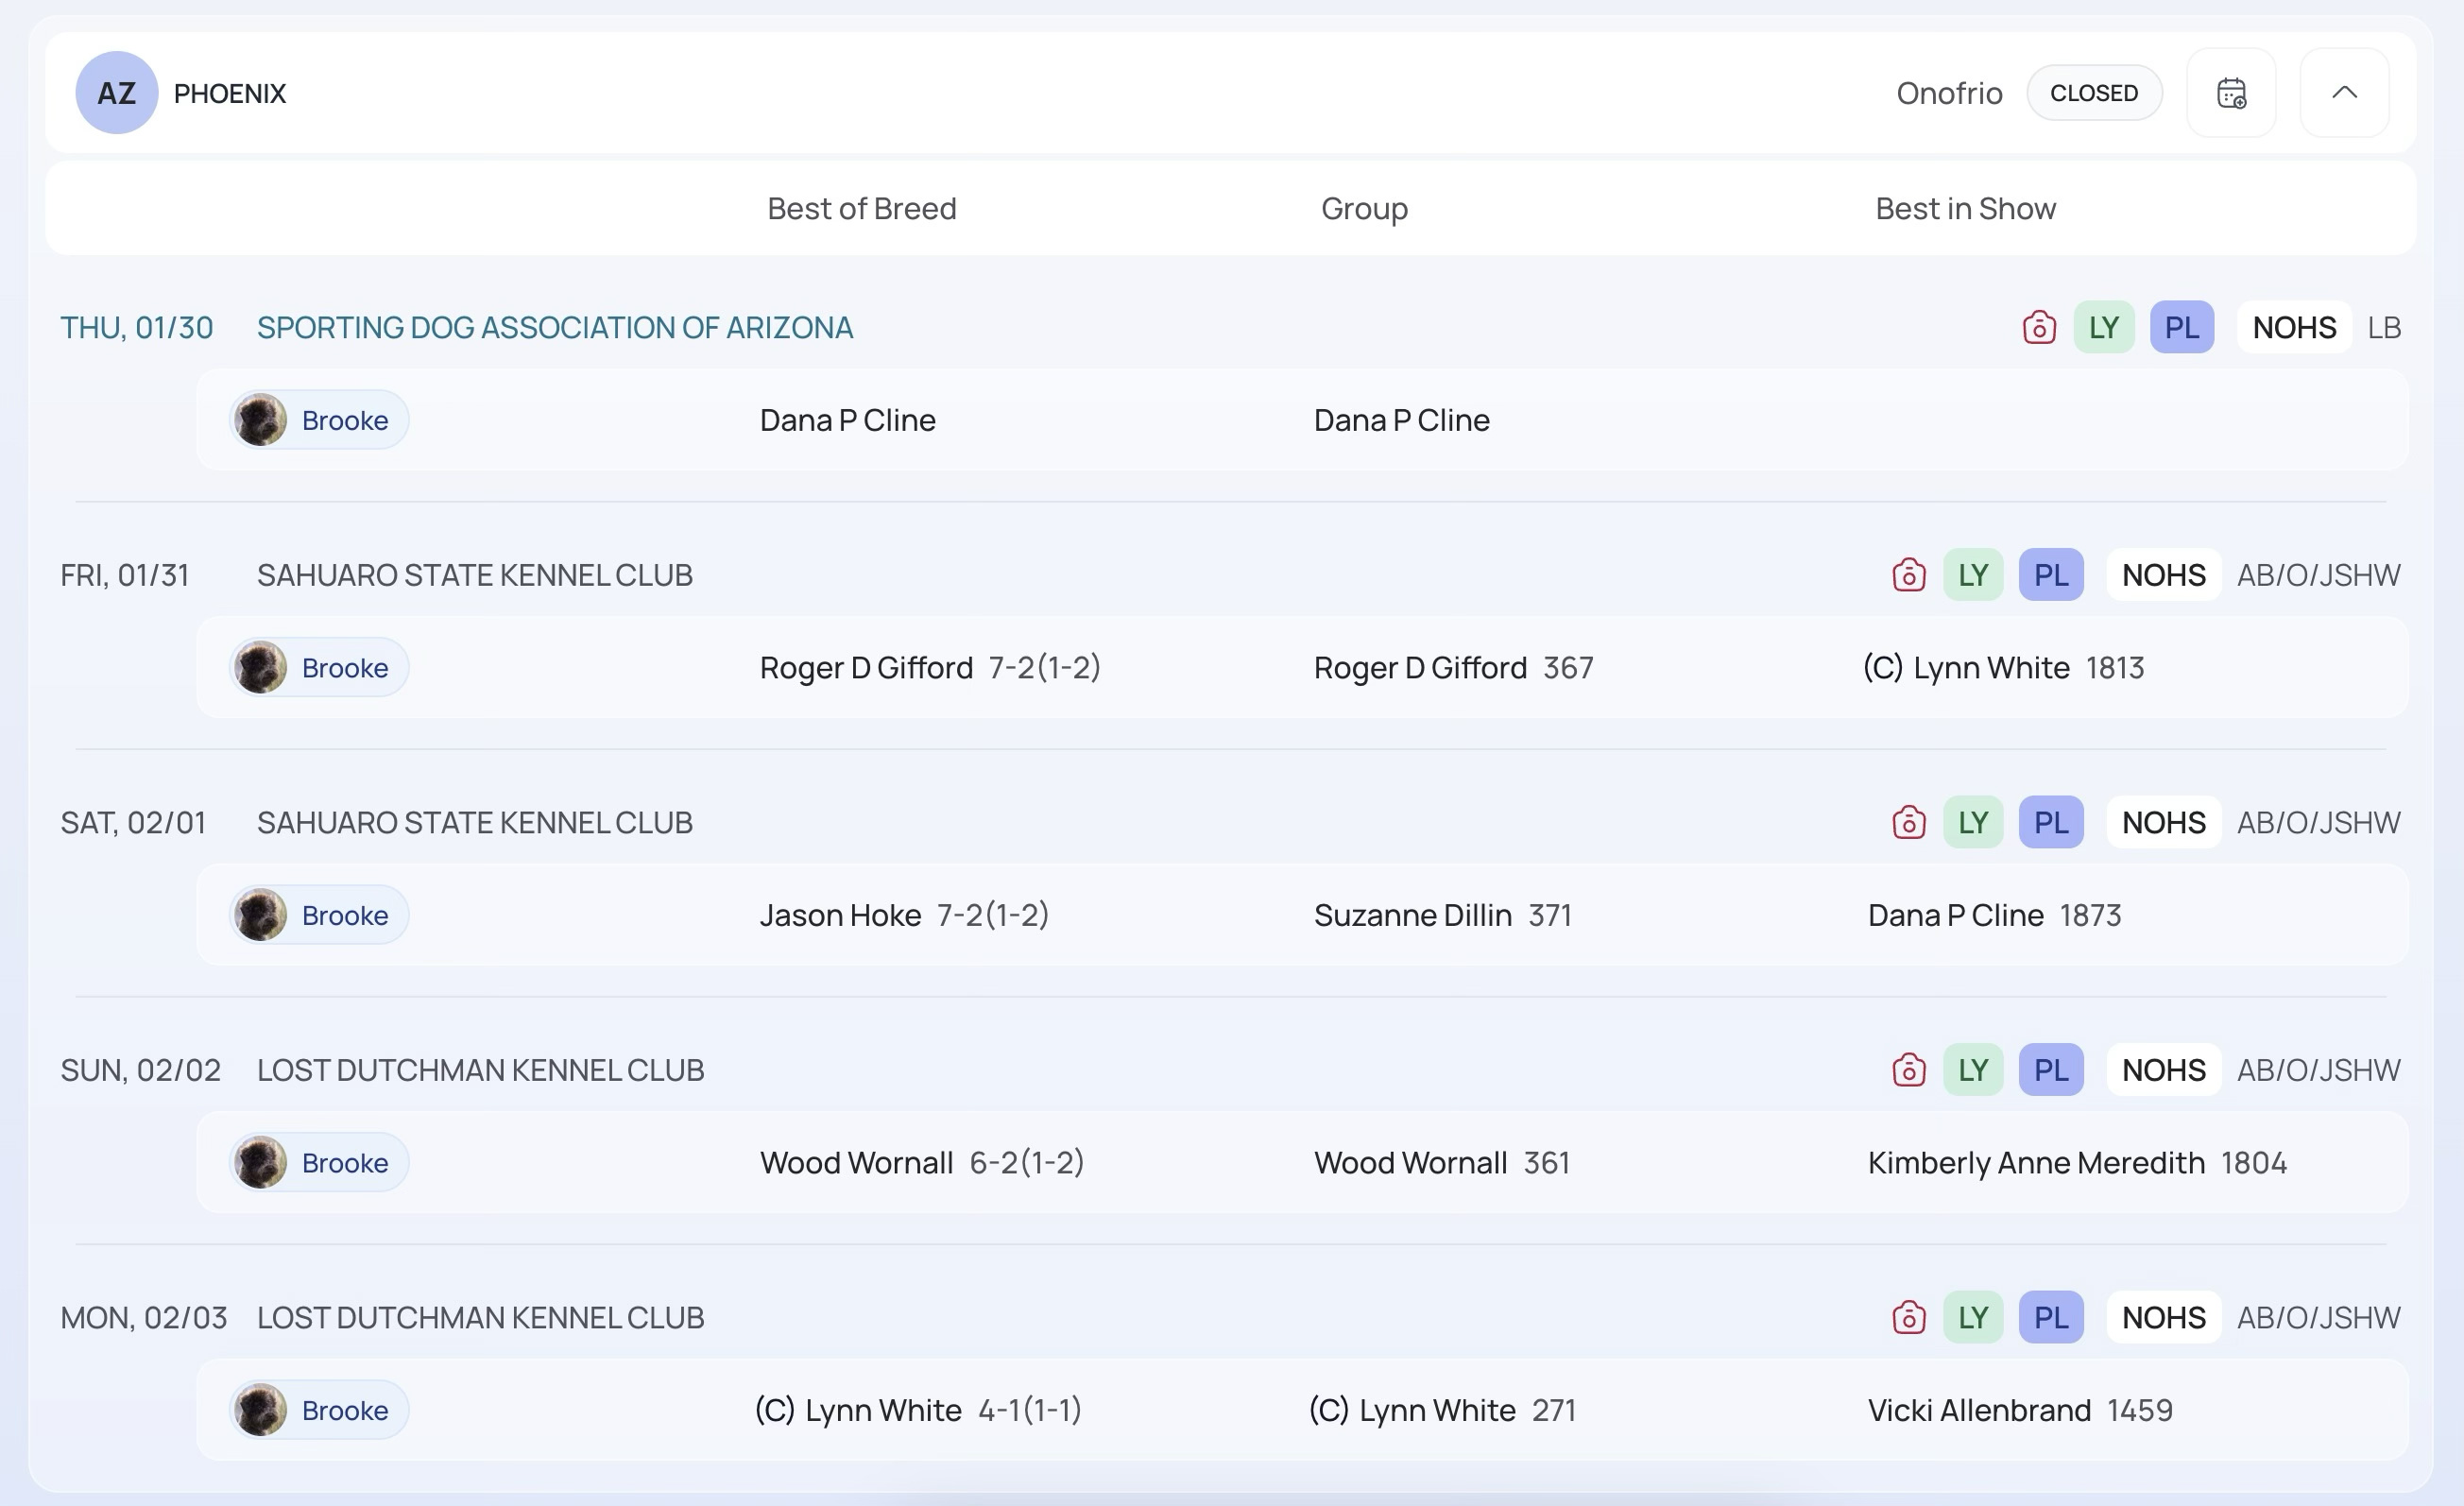Open Sporting Dog Association of Arizona link
The image size is (2464, 1506).
click(554, 327)
